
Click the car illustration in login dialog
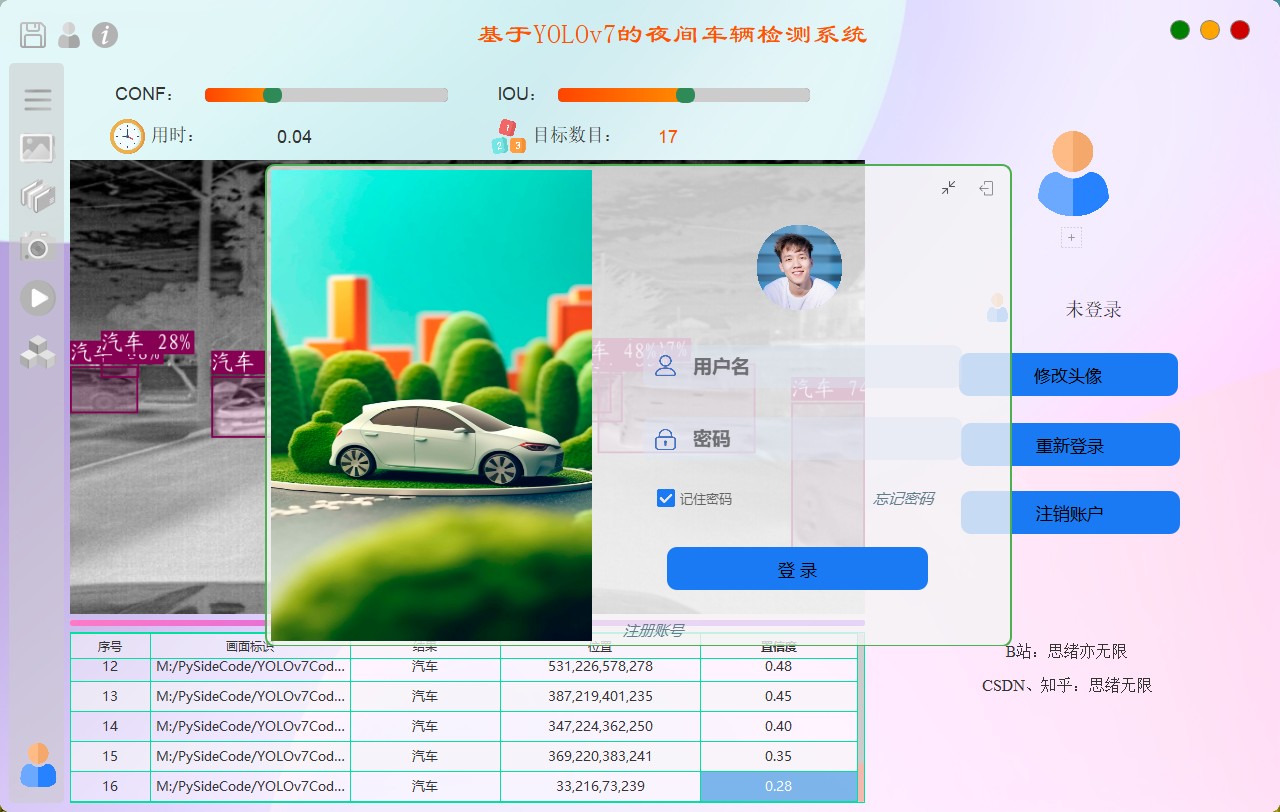[x=432, y=405]
